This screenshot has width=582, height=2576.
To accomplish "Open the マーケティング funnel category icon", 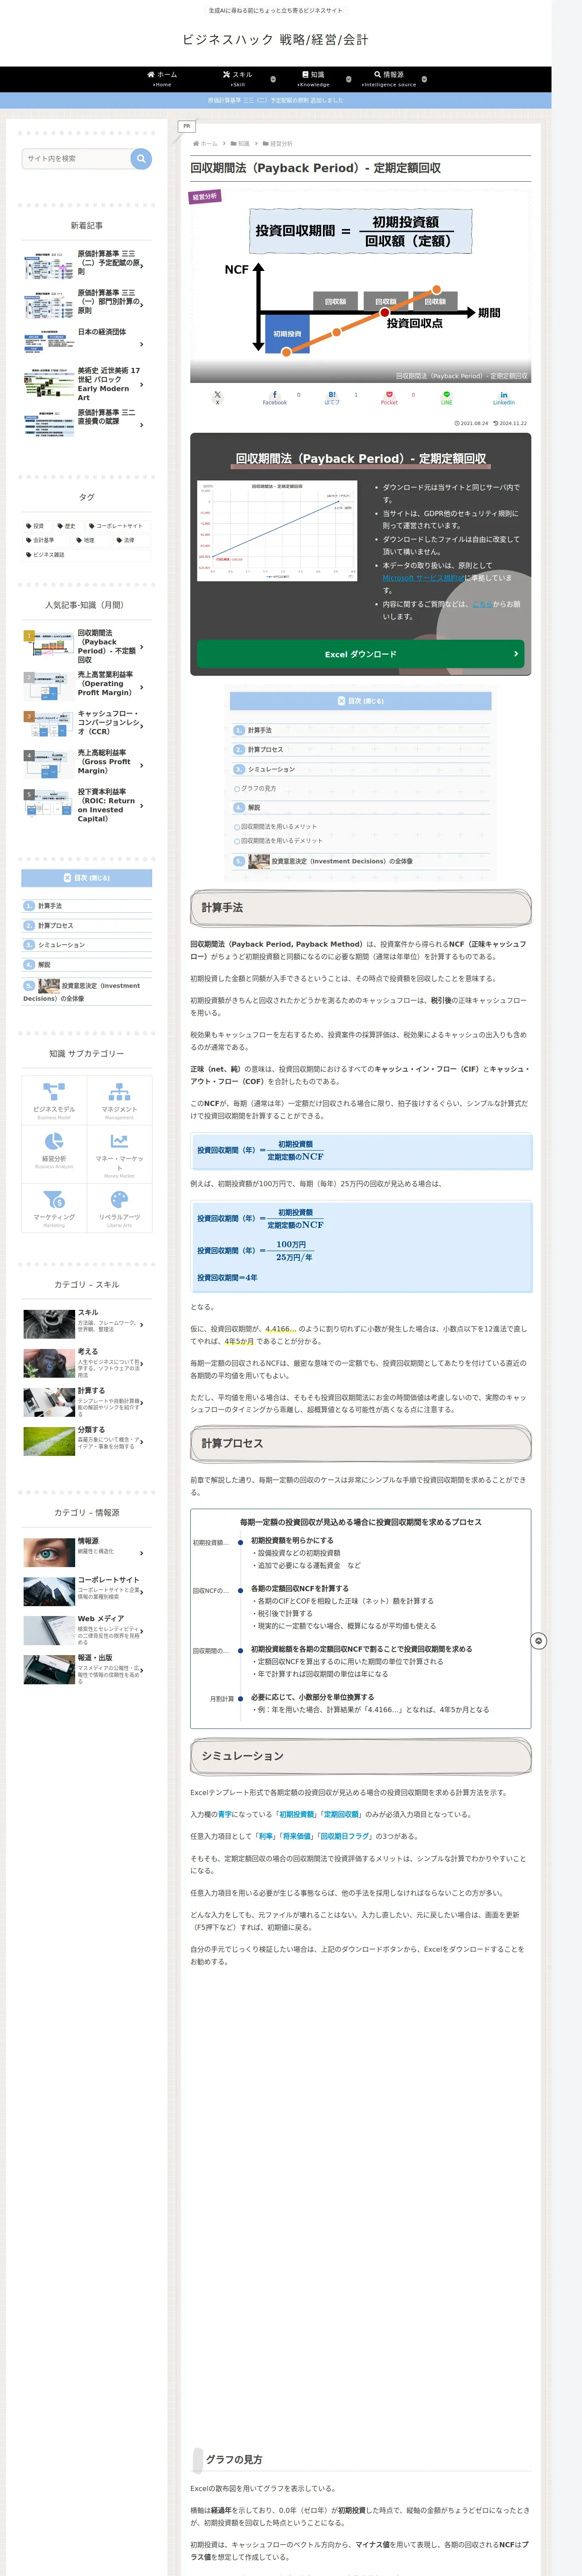I will coord(54,1208).
